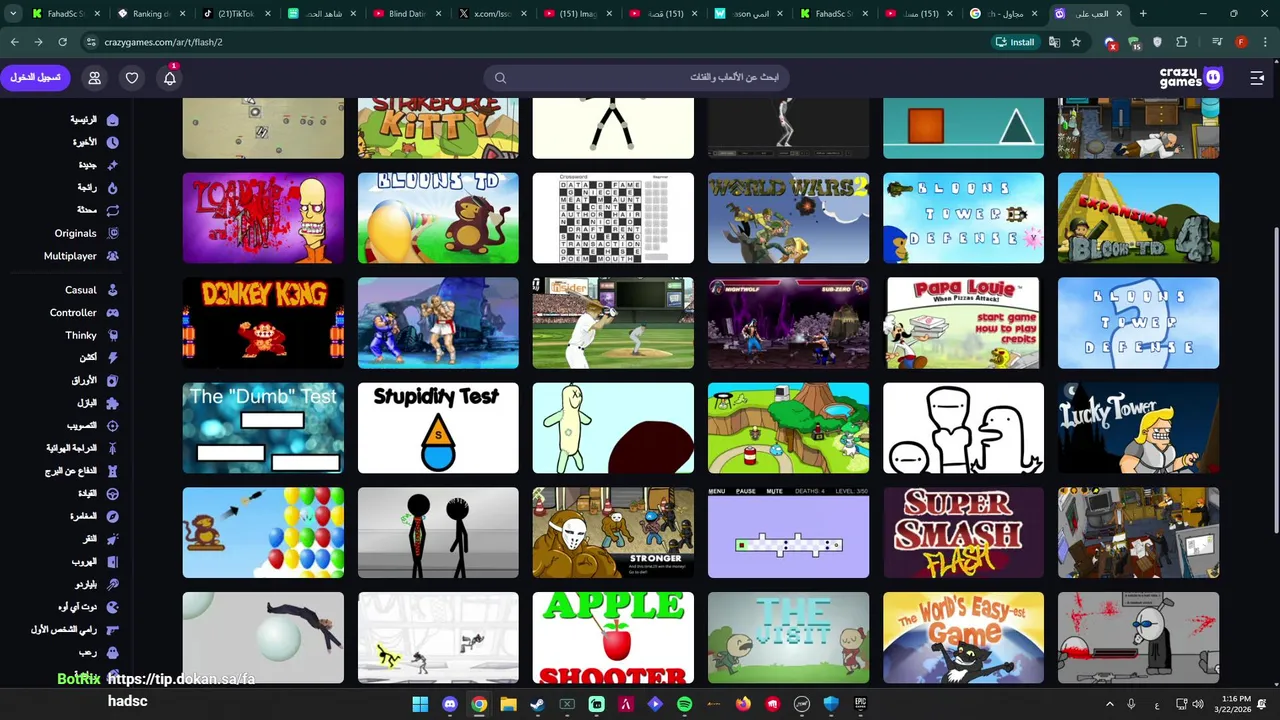Open the Super Smash Flash game
The width and height of the screenshot is (1280, 720).
tap(963, 533)
